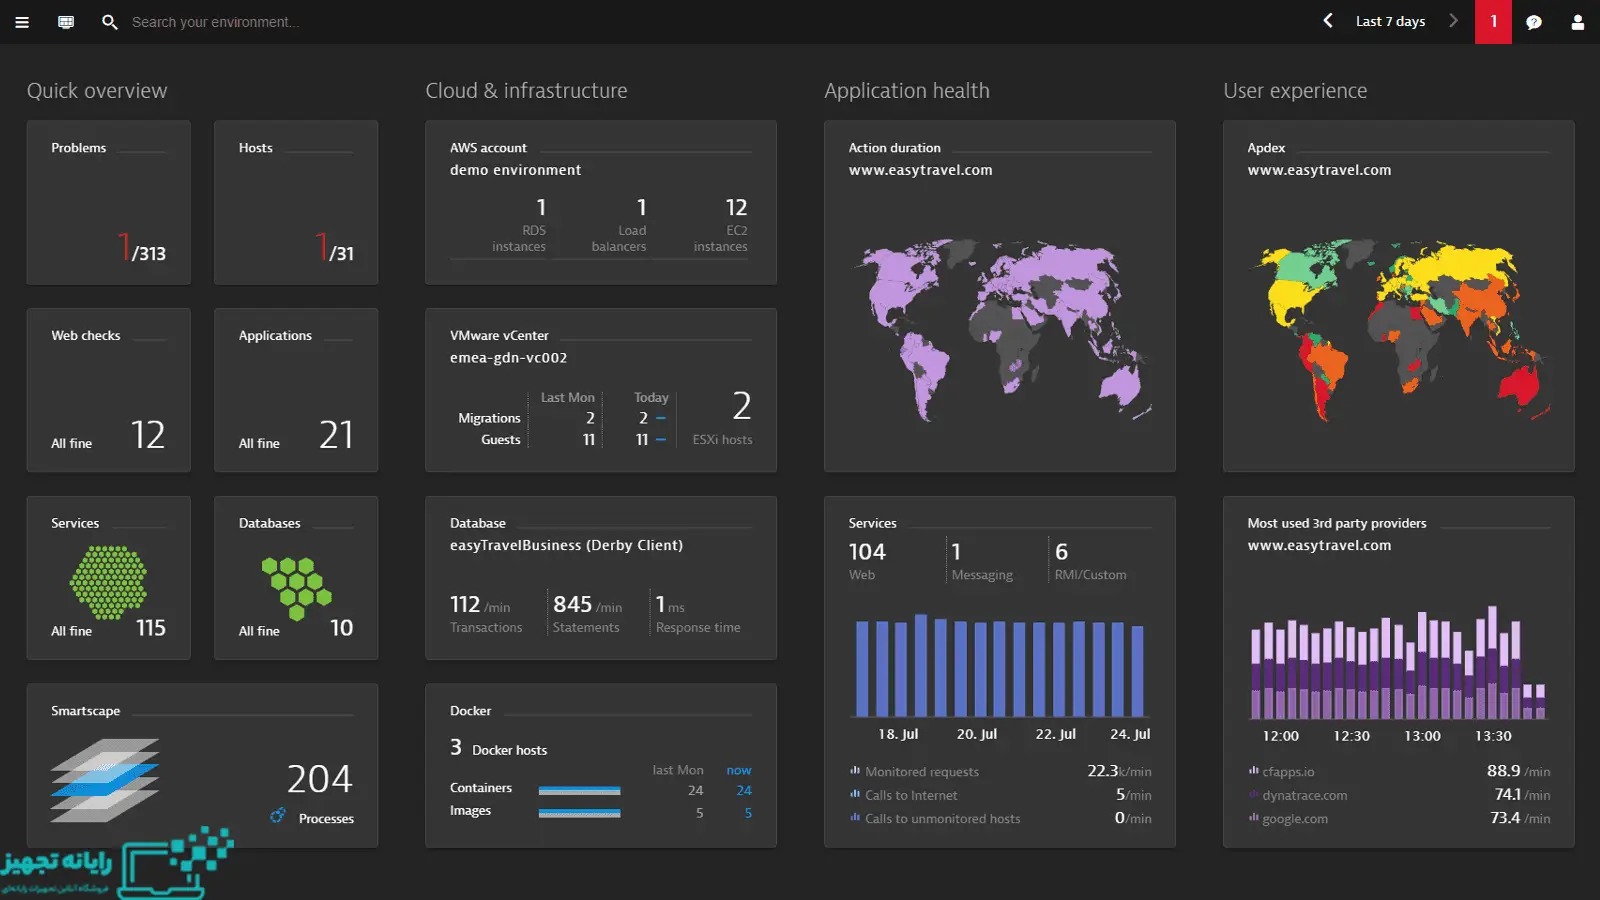Click '74.1 /min' dynatrace.com value
Screen dimensions: 1600x900
1522,794
